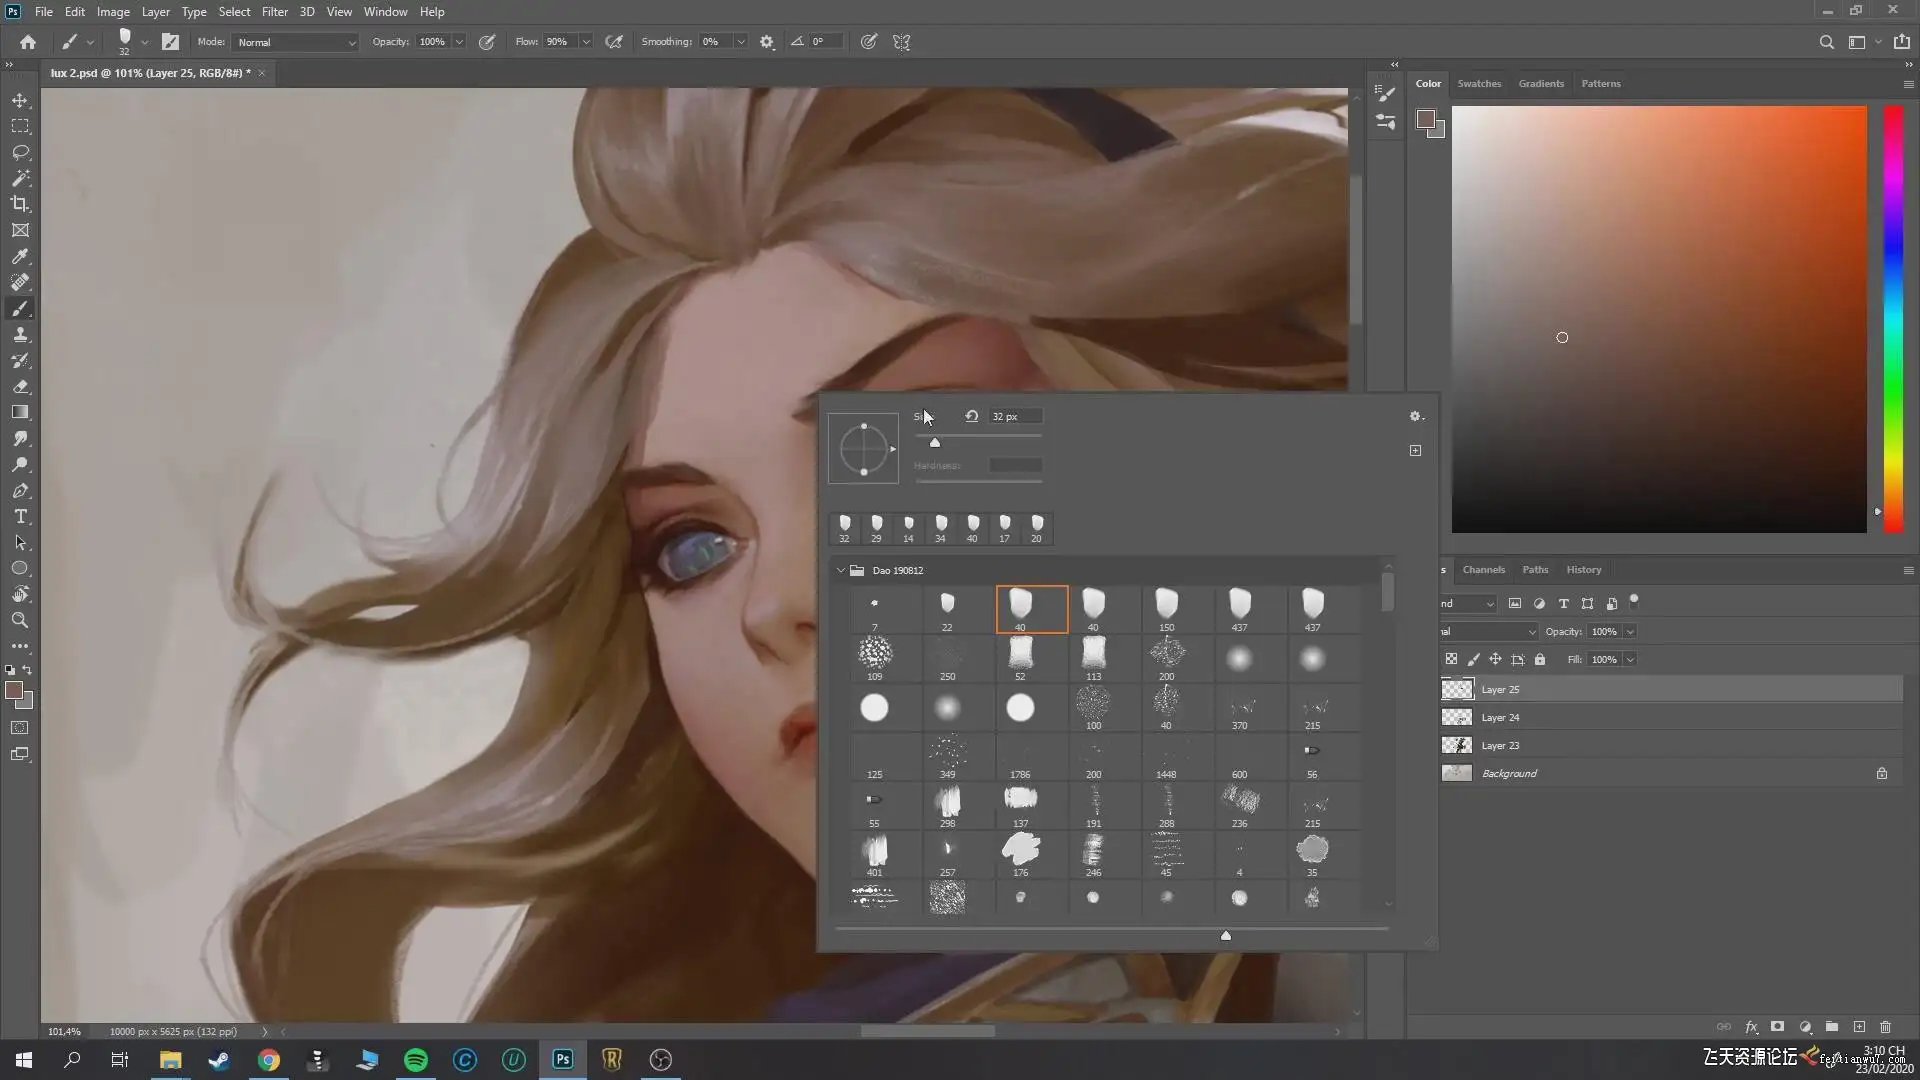The width and height of the screenshot is (1920, 1080).
Task: Collapse the Dao 190812 brush folder
Action: (x=841, y=570)
